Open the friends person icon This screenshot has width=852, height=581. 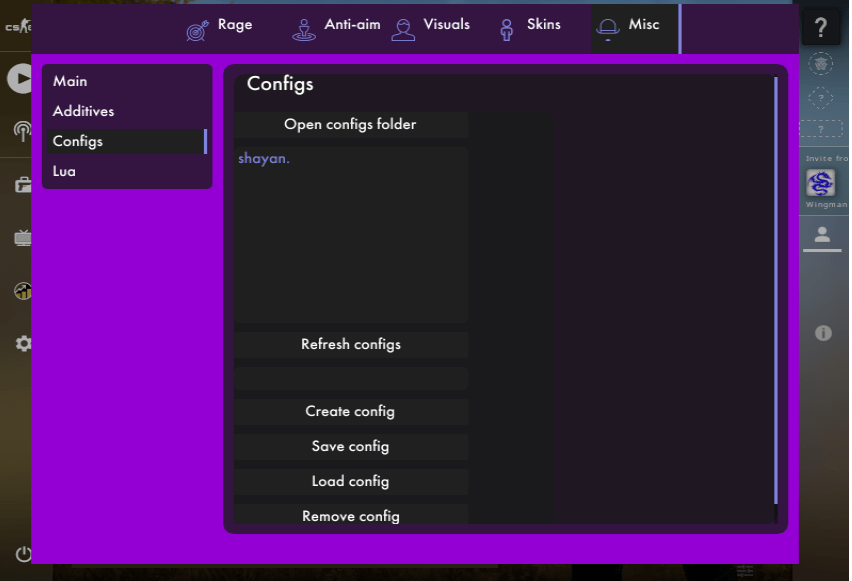[822, 235]
